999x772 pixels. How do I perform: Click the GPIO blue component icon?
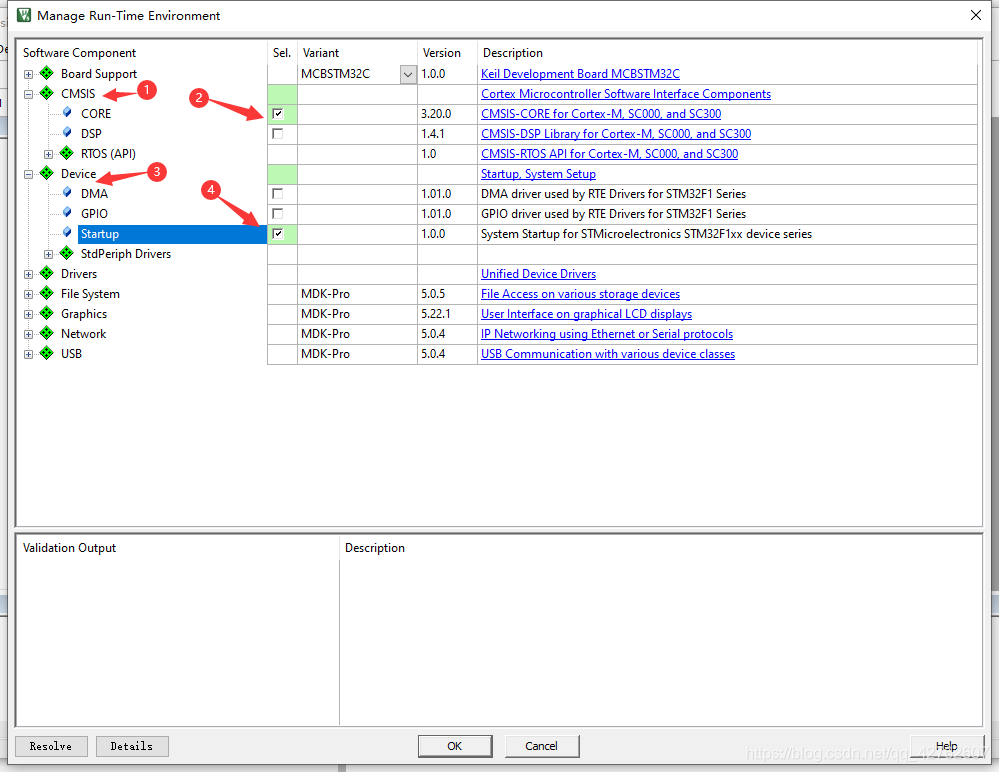pos(67,213)
